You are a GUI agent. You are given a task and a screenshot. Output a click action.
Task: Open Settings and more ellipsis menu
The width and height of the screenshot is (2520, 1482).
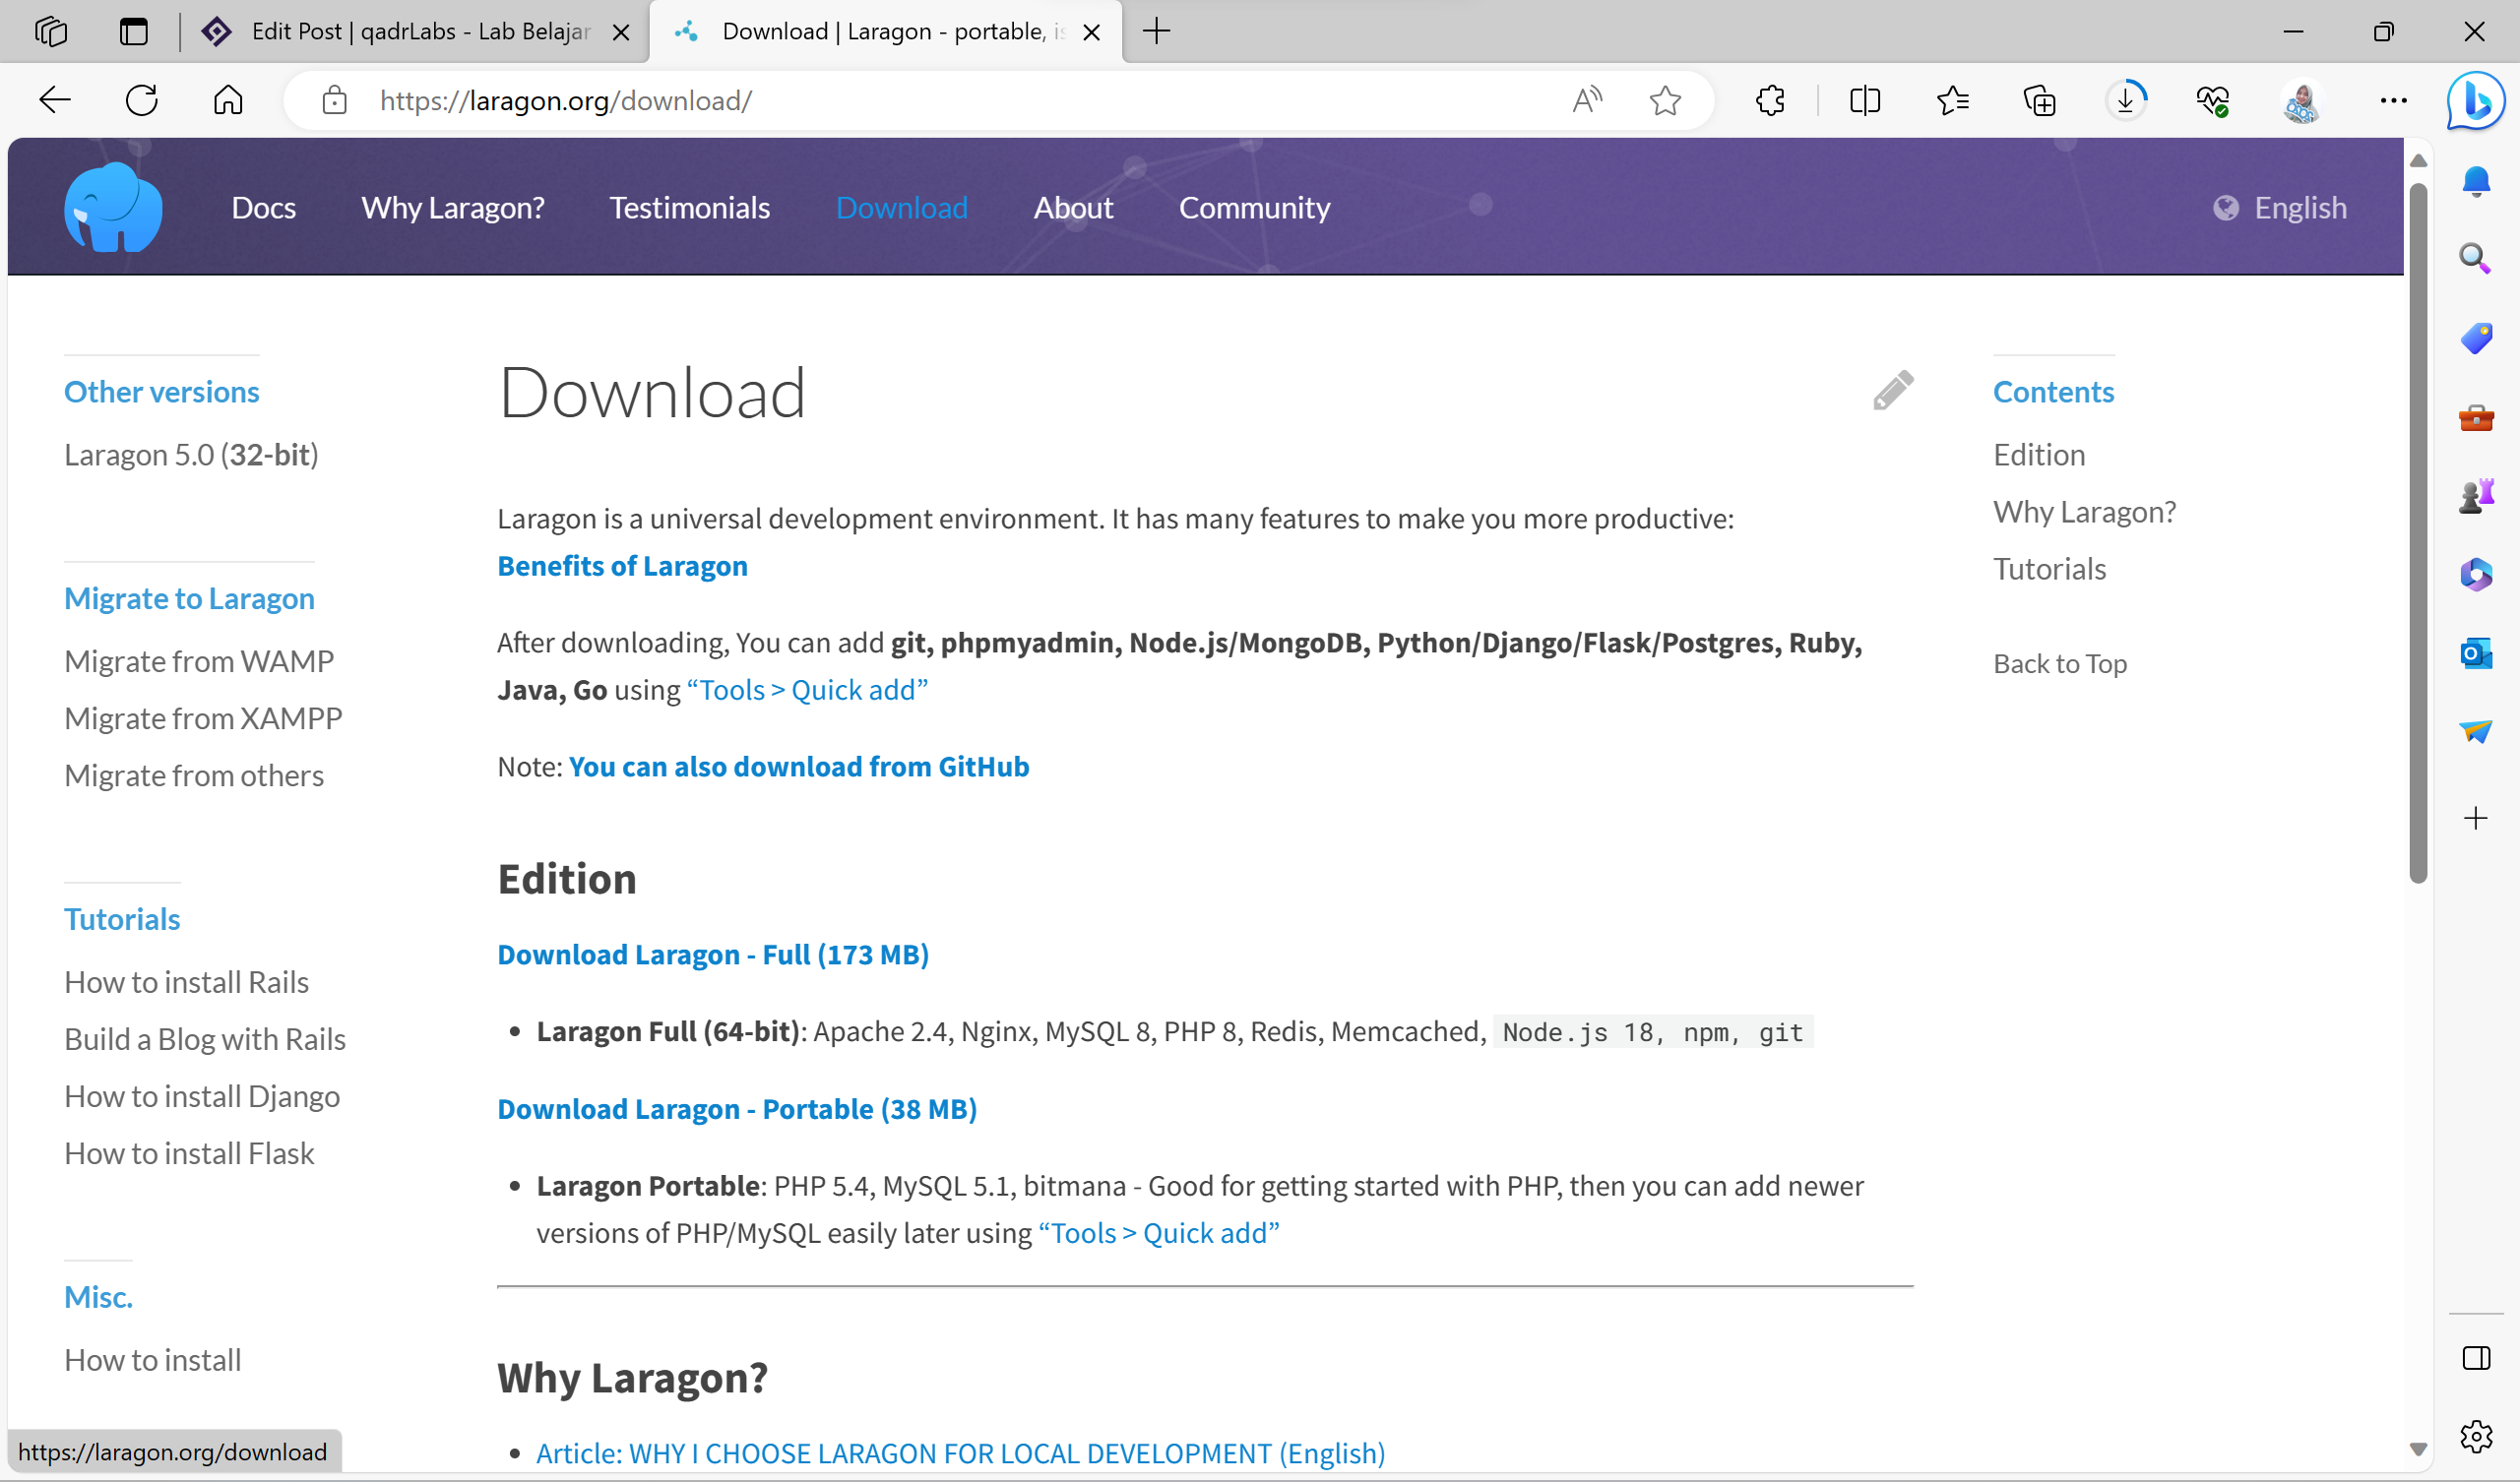[x=2394, y=100]
